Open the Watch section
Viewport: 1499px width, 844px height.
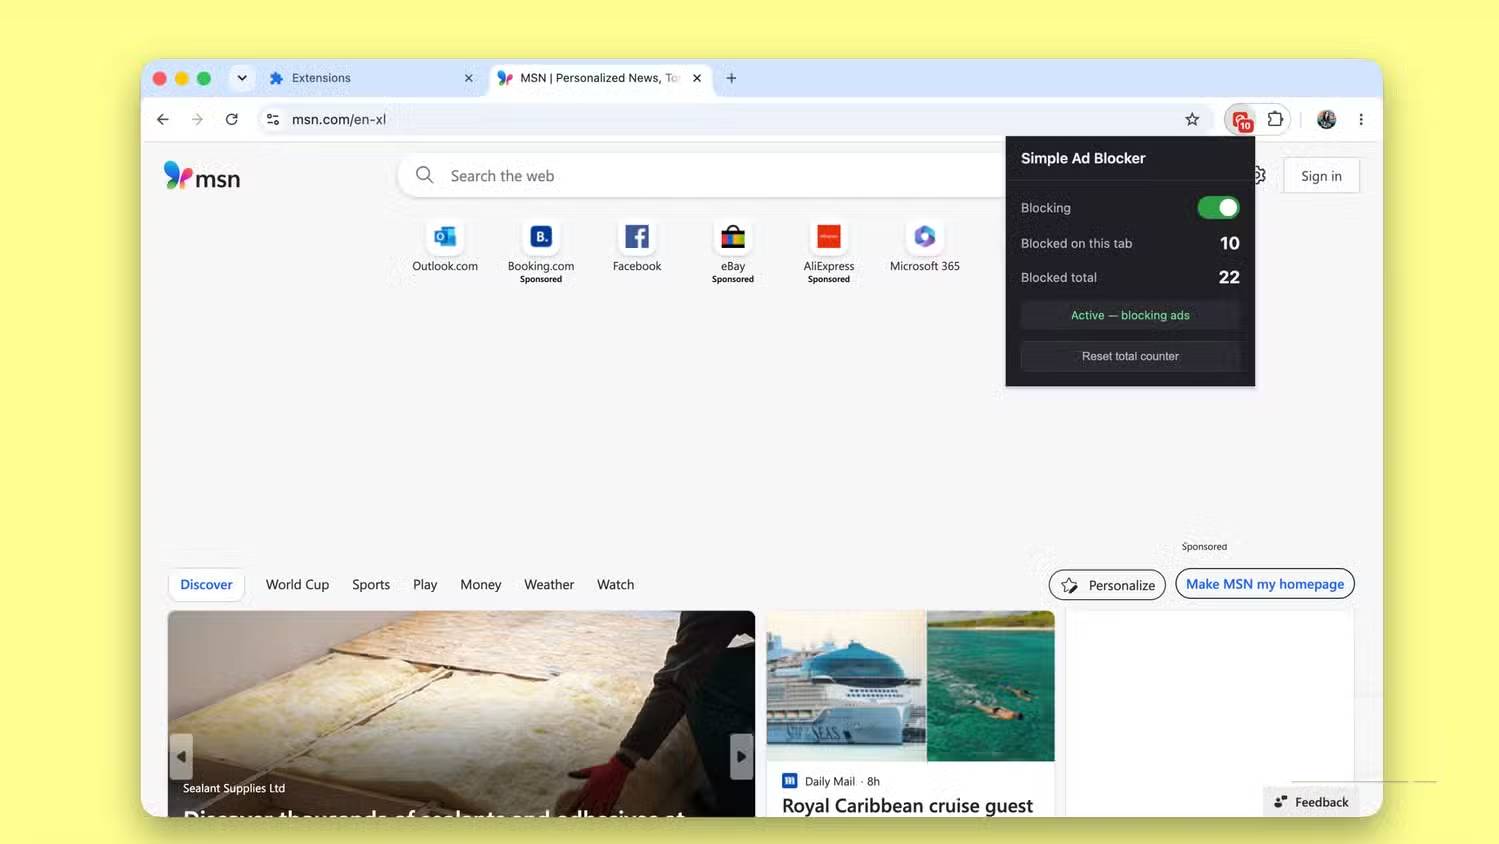615,585
